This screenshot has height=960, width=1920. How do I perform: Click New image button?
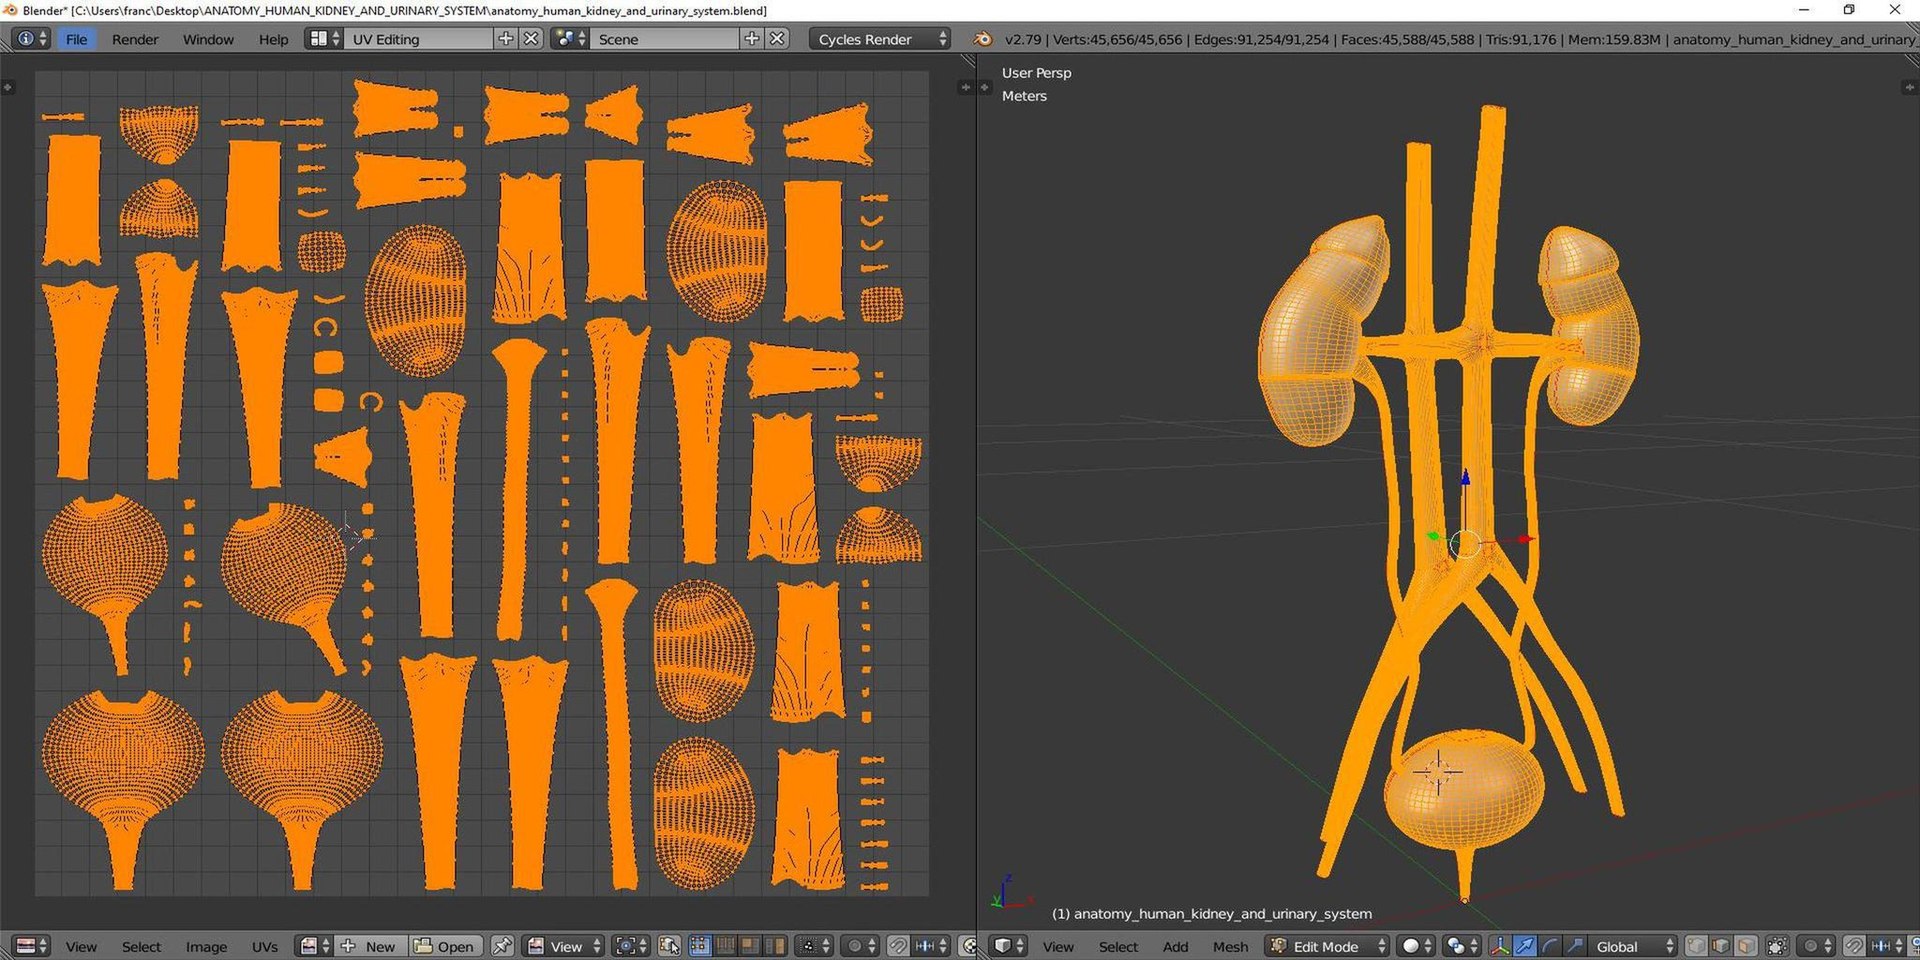coord(369,946)
